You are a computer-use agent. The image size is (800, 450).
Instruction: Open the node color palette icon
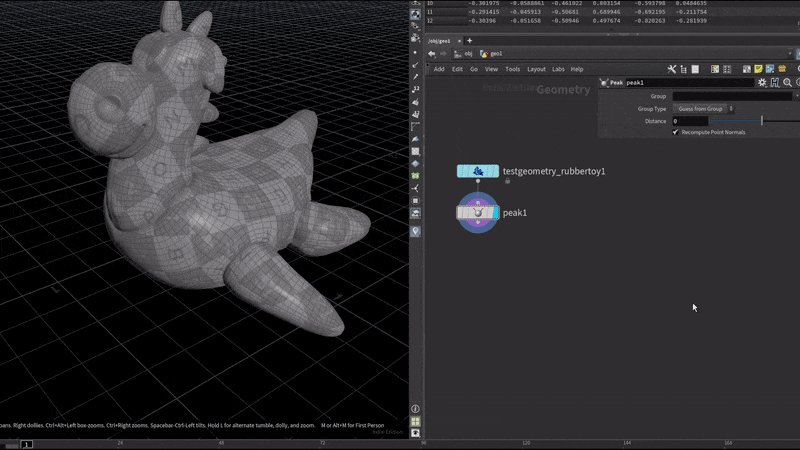(x=715, y=69)
